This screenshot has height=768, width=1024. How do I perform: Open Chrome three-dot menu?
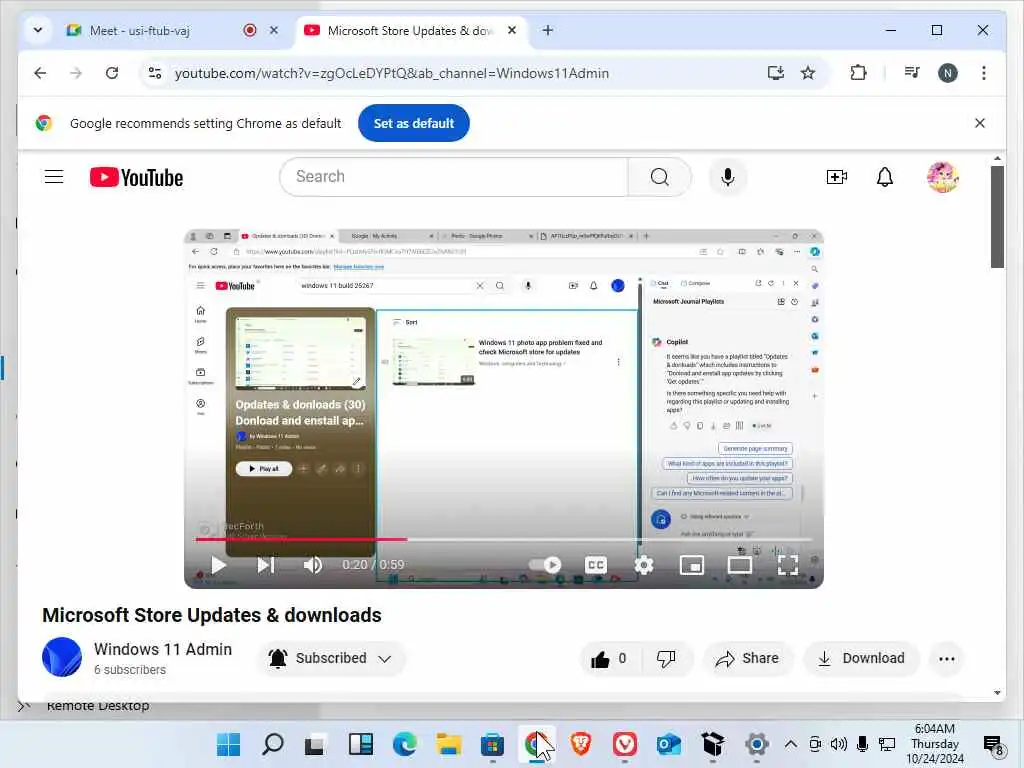click(984, 73)
